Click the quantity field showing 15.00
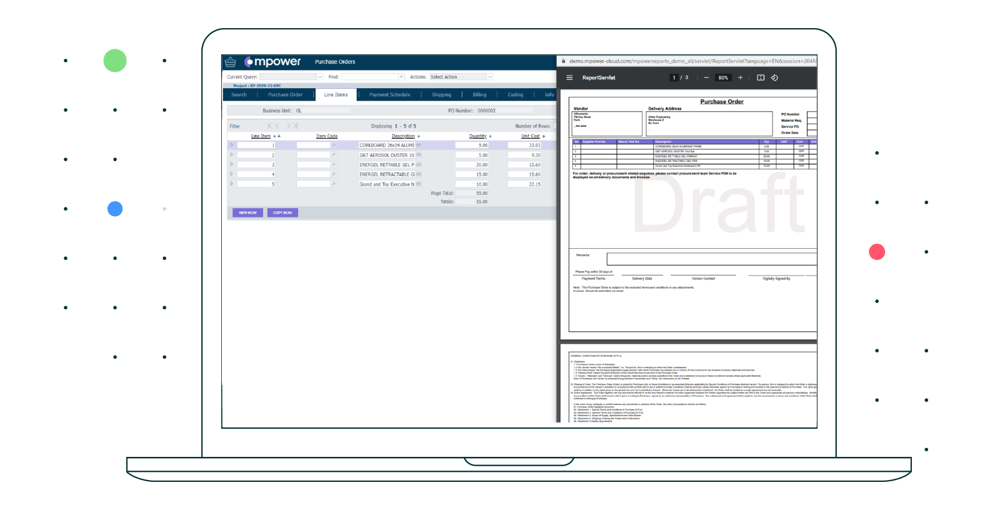The height and width of the screenshot is (505, 1000). click(472, 174)
